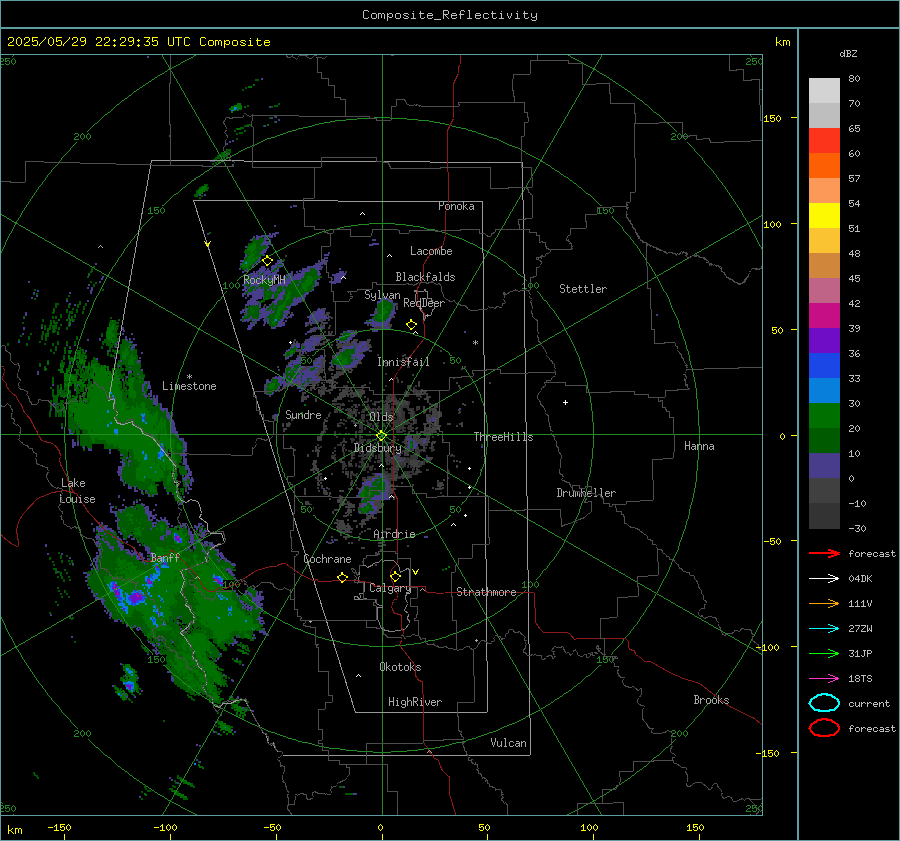Click the RockyMH map label

tap(264, 280)
